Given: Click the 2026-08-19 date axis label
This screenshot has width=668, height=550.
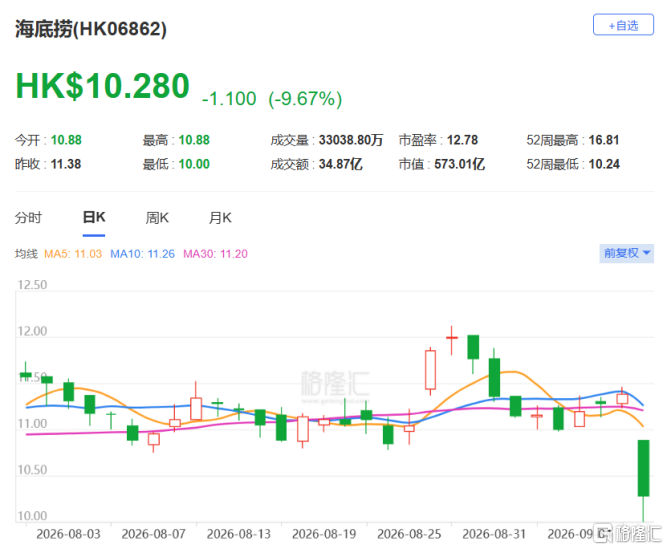Looking at the screenshot, I should pyautogui.click(x=324, y=534).
